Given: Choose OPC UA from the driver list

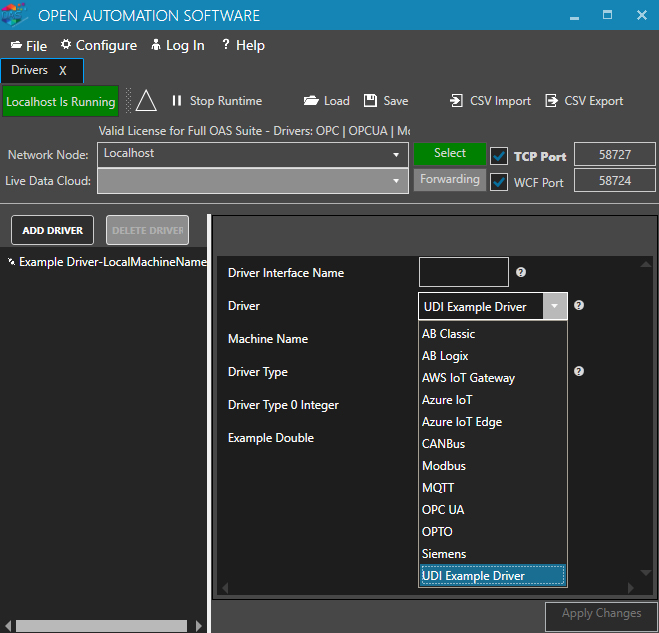Looking at the screenshot, I should (493, 509).
